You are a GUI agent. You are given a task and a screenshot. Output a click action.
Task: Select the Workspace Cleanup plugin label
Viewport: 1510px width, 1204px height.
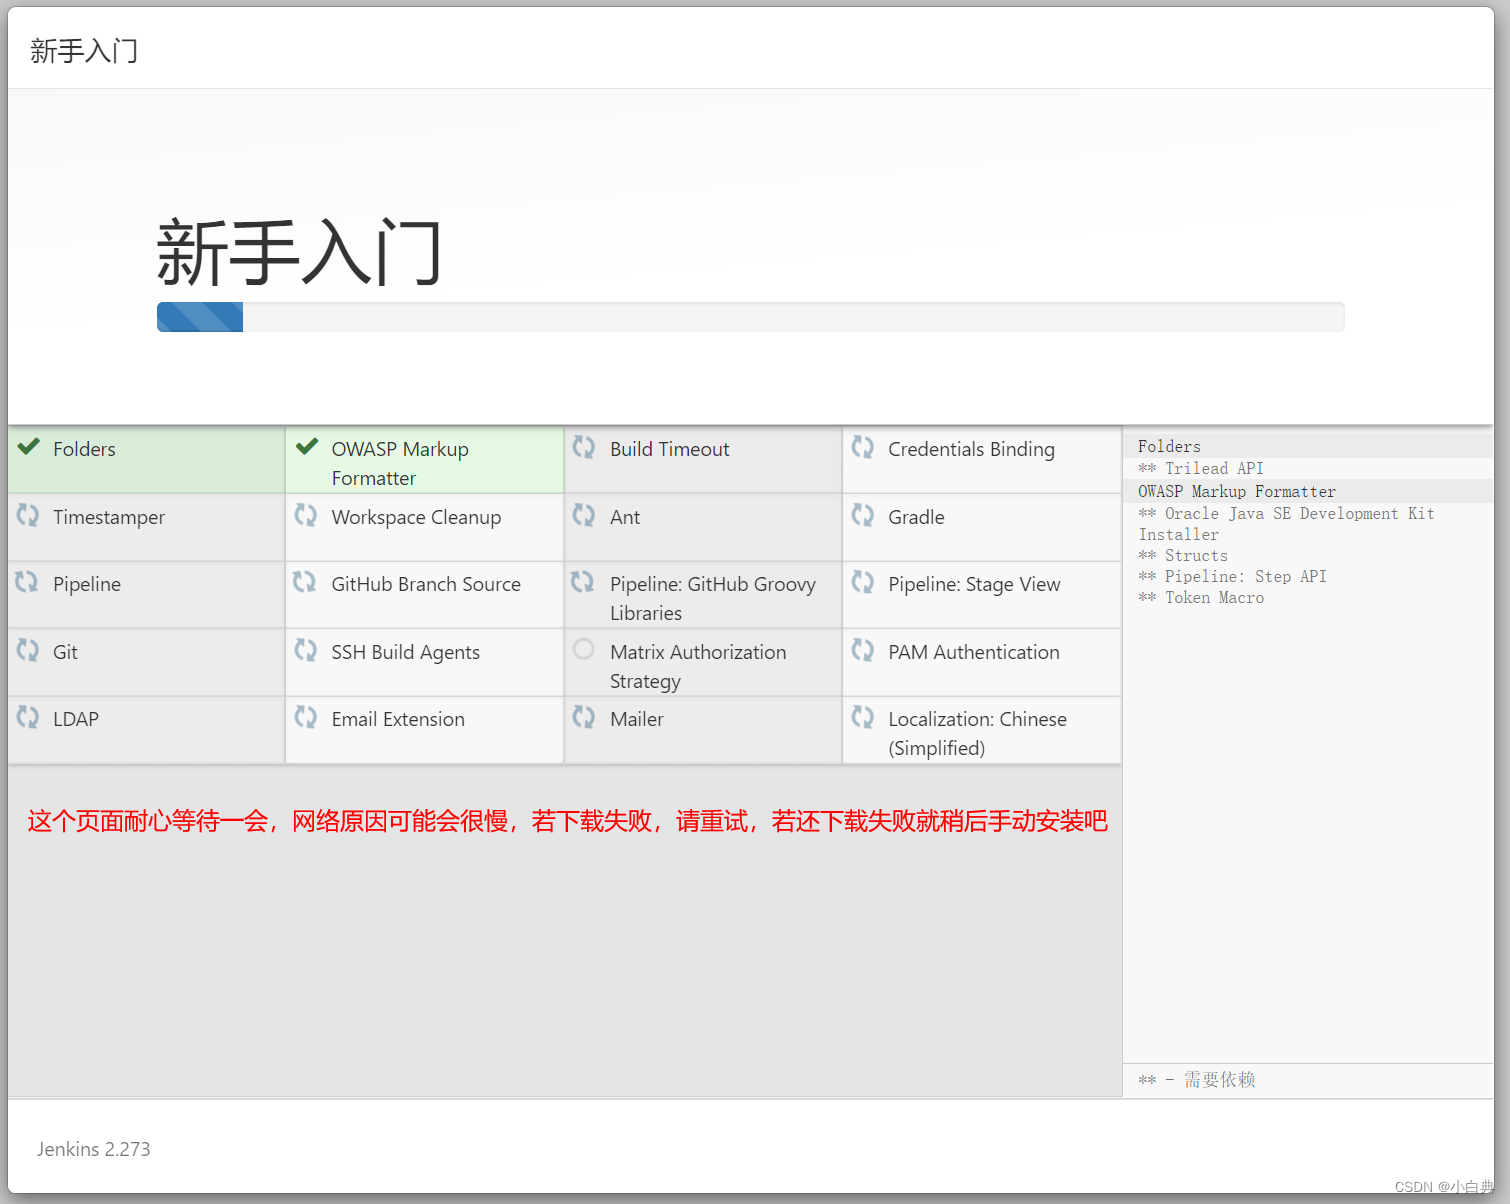coord(416,518)
